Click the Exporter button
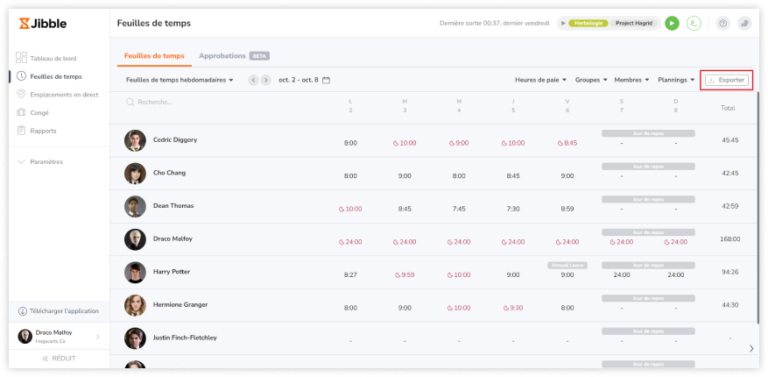The image size is (768, 377). click(727, 80)
